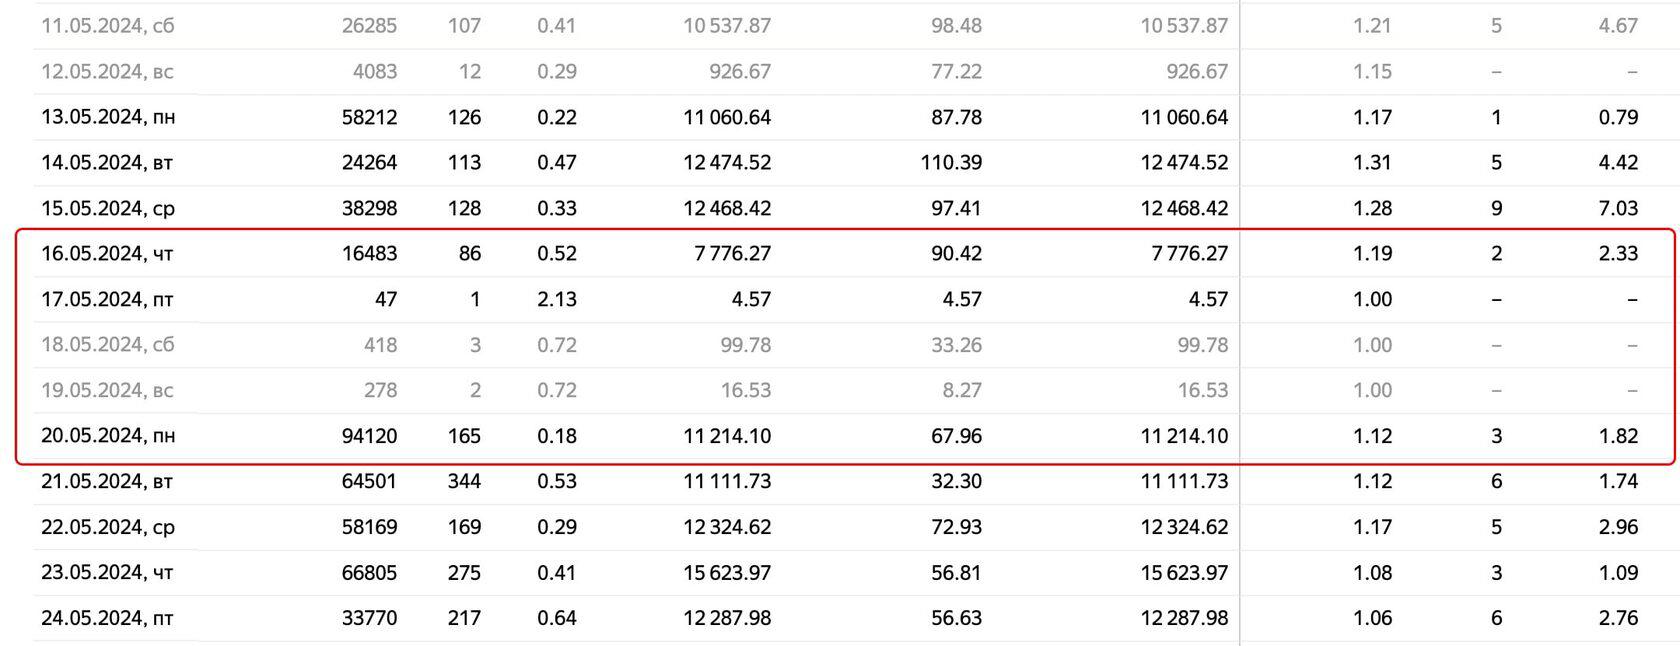Viewport: 1680px width, 646px height.
Task: Click the 278 value for 19.05.2024
Action: point(380,391)
